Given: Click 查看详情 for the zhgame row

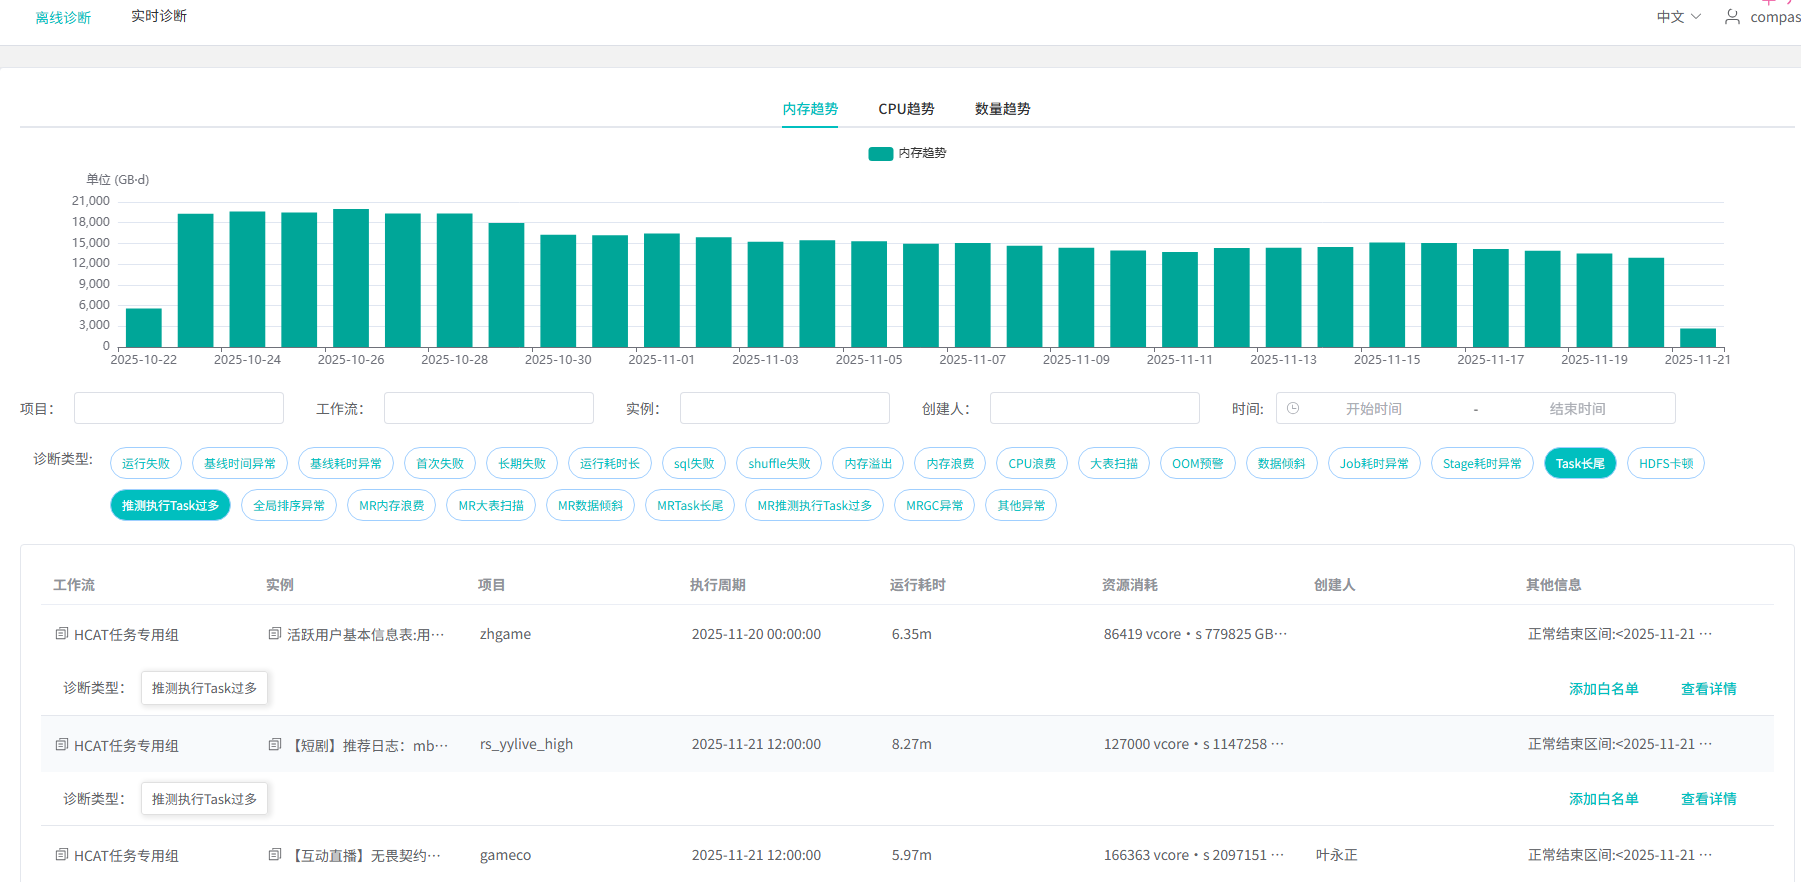Looking at the screenshot, I should (1708, 689).
